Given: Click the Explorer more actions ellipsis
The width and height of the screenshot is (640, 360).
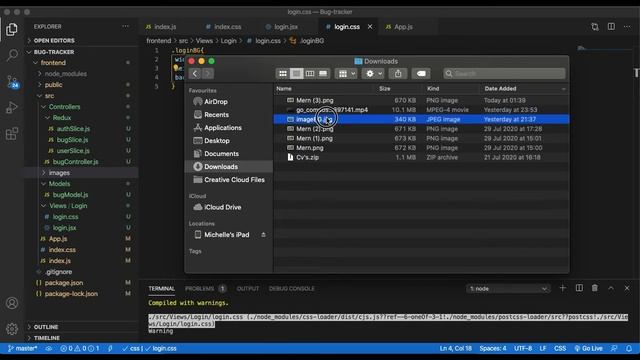Looking at the screenshot, I should coord(125,27).
